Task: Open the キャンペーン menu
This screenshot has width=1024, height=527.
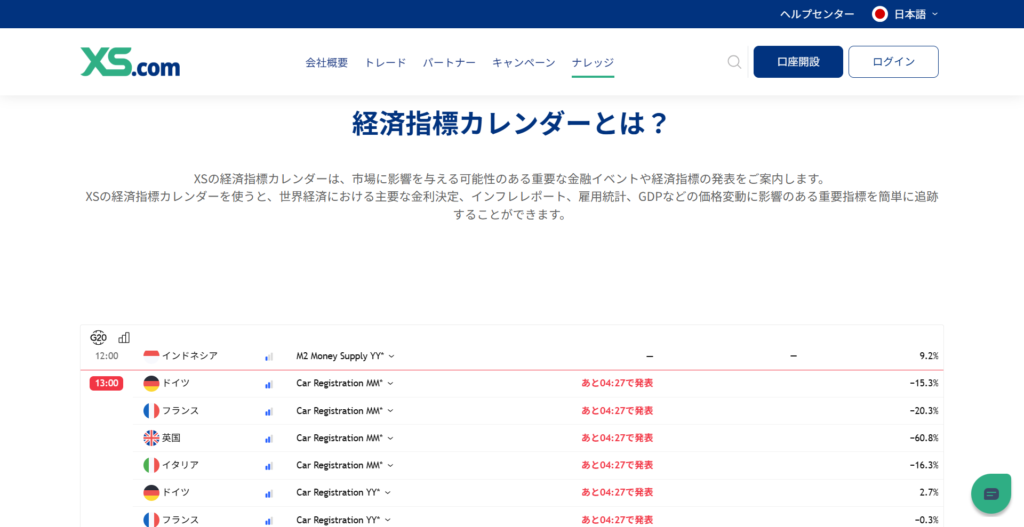Action: pyautogui.click(x=524, y=63)
